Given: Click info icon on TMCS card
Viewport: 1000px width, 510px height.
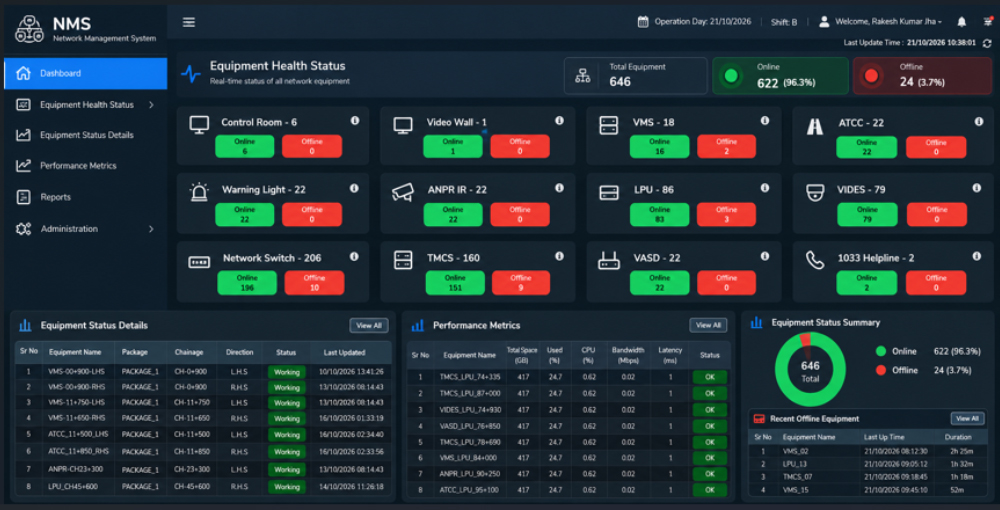Looking at the screenshot, I should pos(559,256).
